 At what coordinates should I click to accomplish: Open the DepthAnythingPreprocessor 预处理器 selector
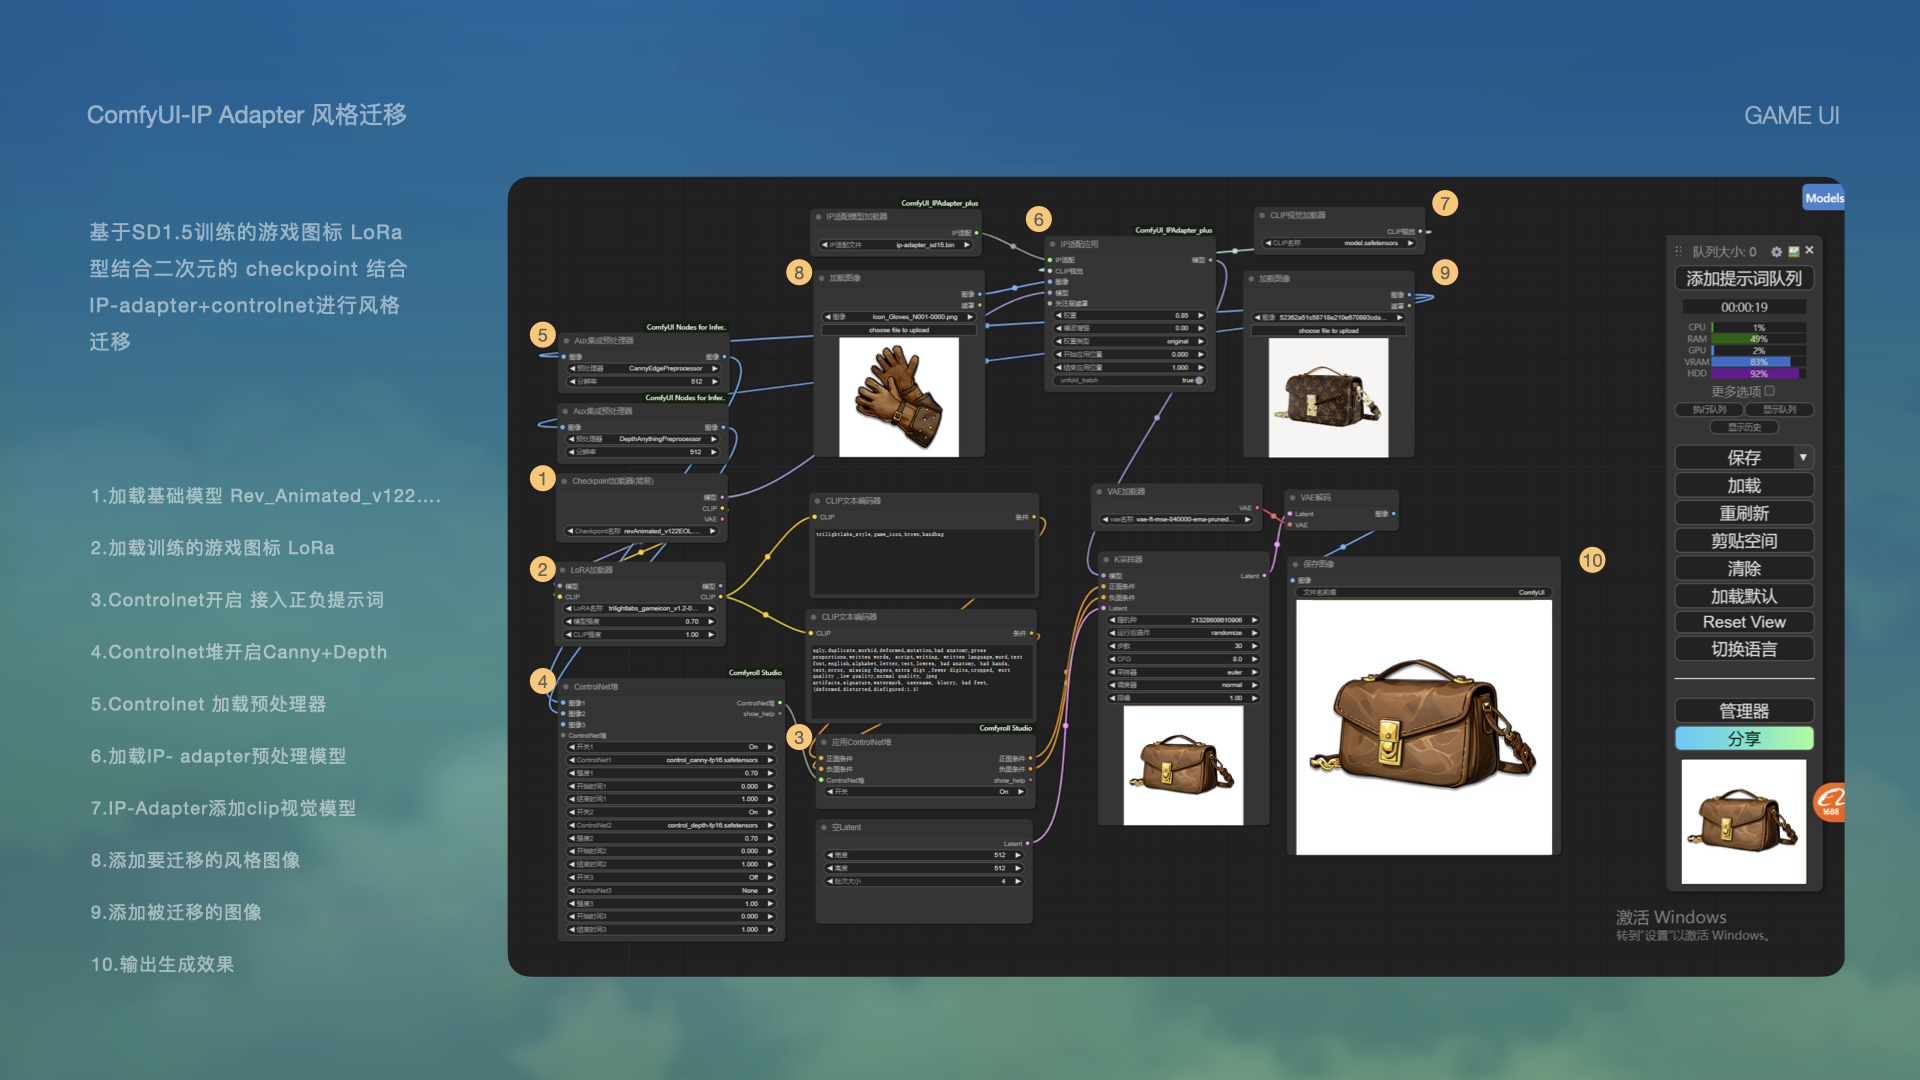[x=644, y=439]
